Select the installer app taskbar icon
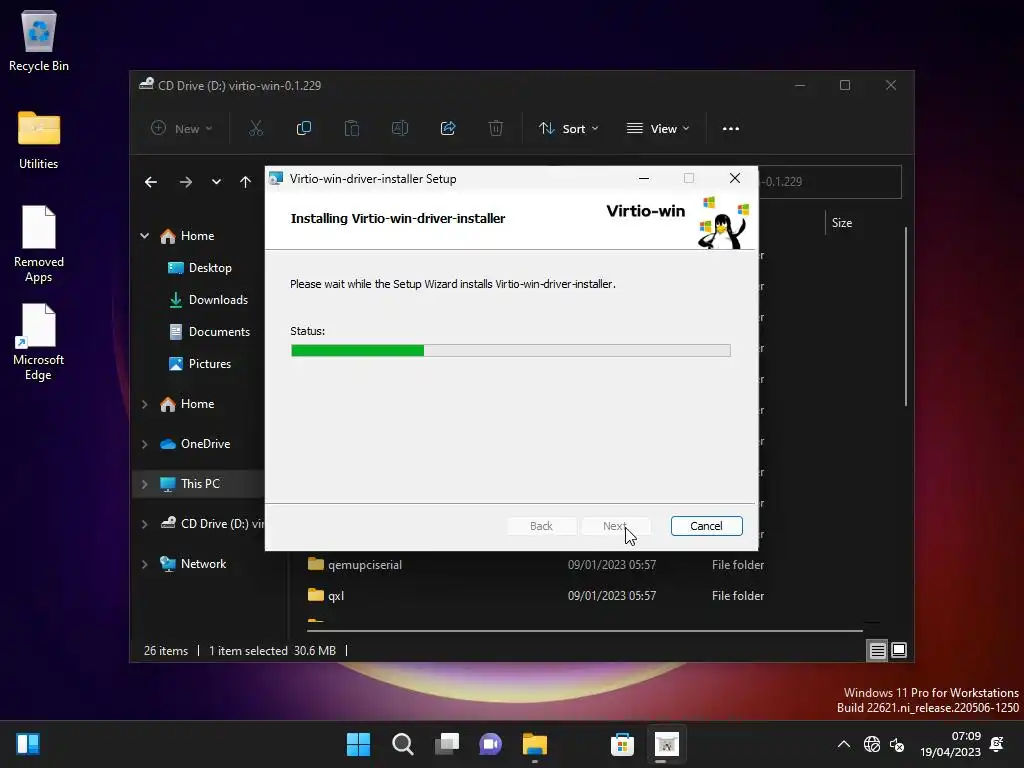Screen dimensions: 1024x768 pos(667,744)
